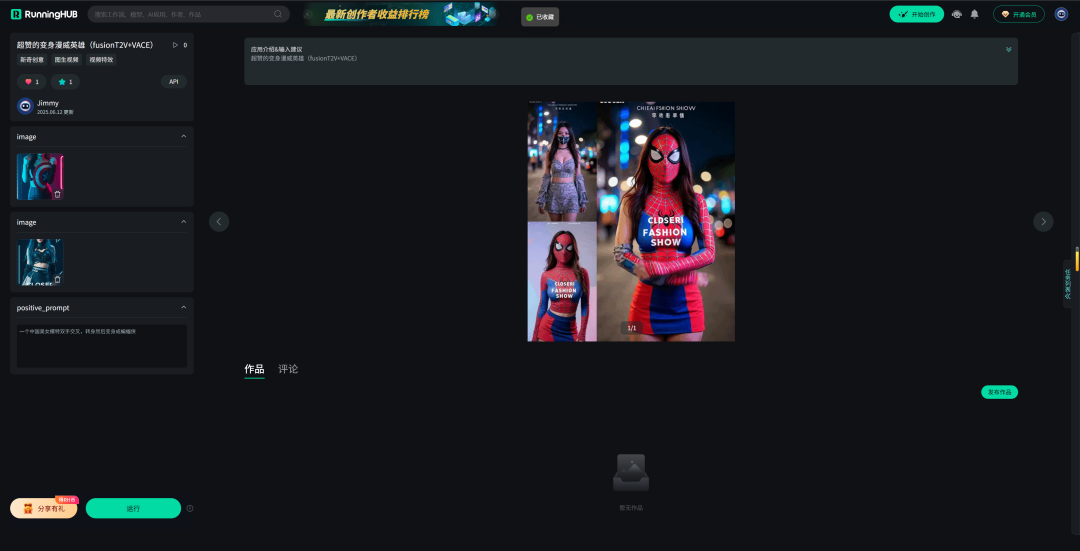Show the next preview image

pyautogui.click(x=1043, y=222)
